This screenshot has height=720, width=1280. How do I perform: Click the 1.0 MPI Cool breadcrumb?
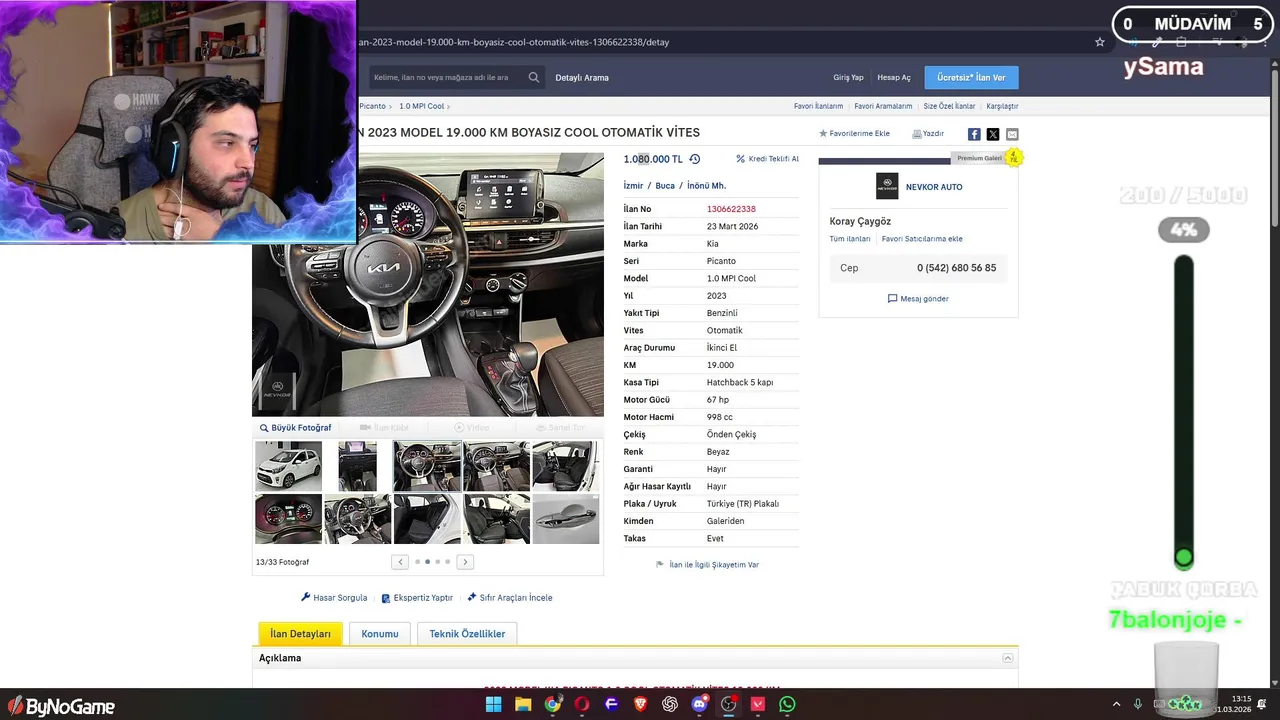pyautogui.click(x=421, y=106)
